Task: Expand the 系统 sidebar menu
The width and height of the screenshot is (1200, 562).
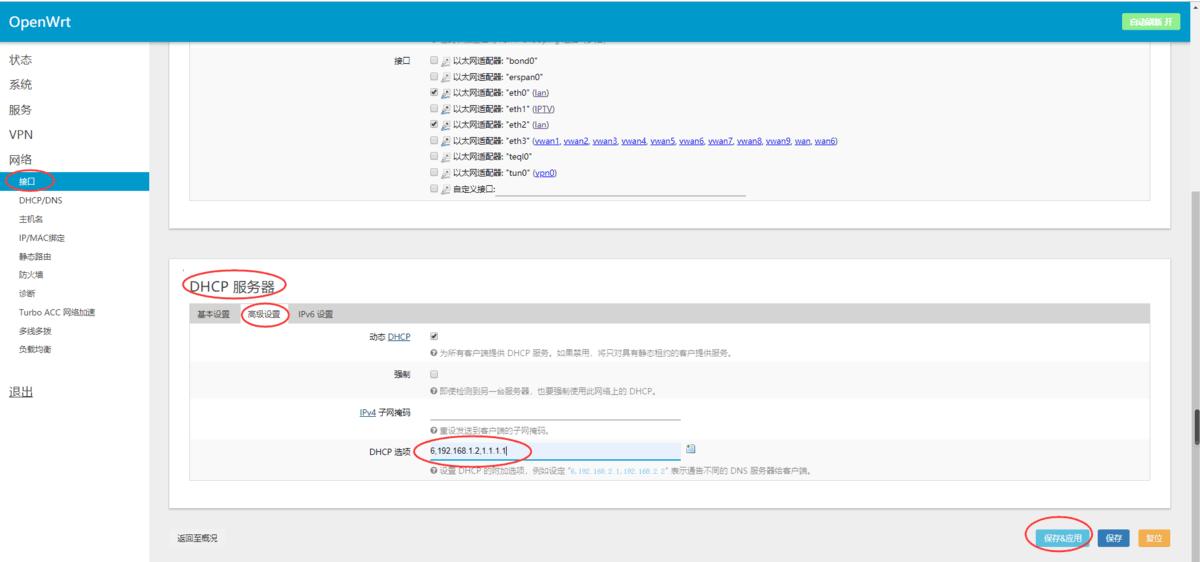Action: (21, 85)
